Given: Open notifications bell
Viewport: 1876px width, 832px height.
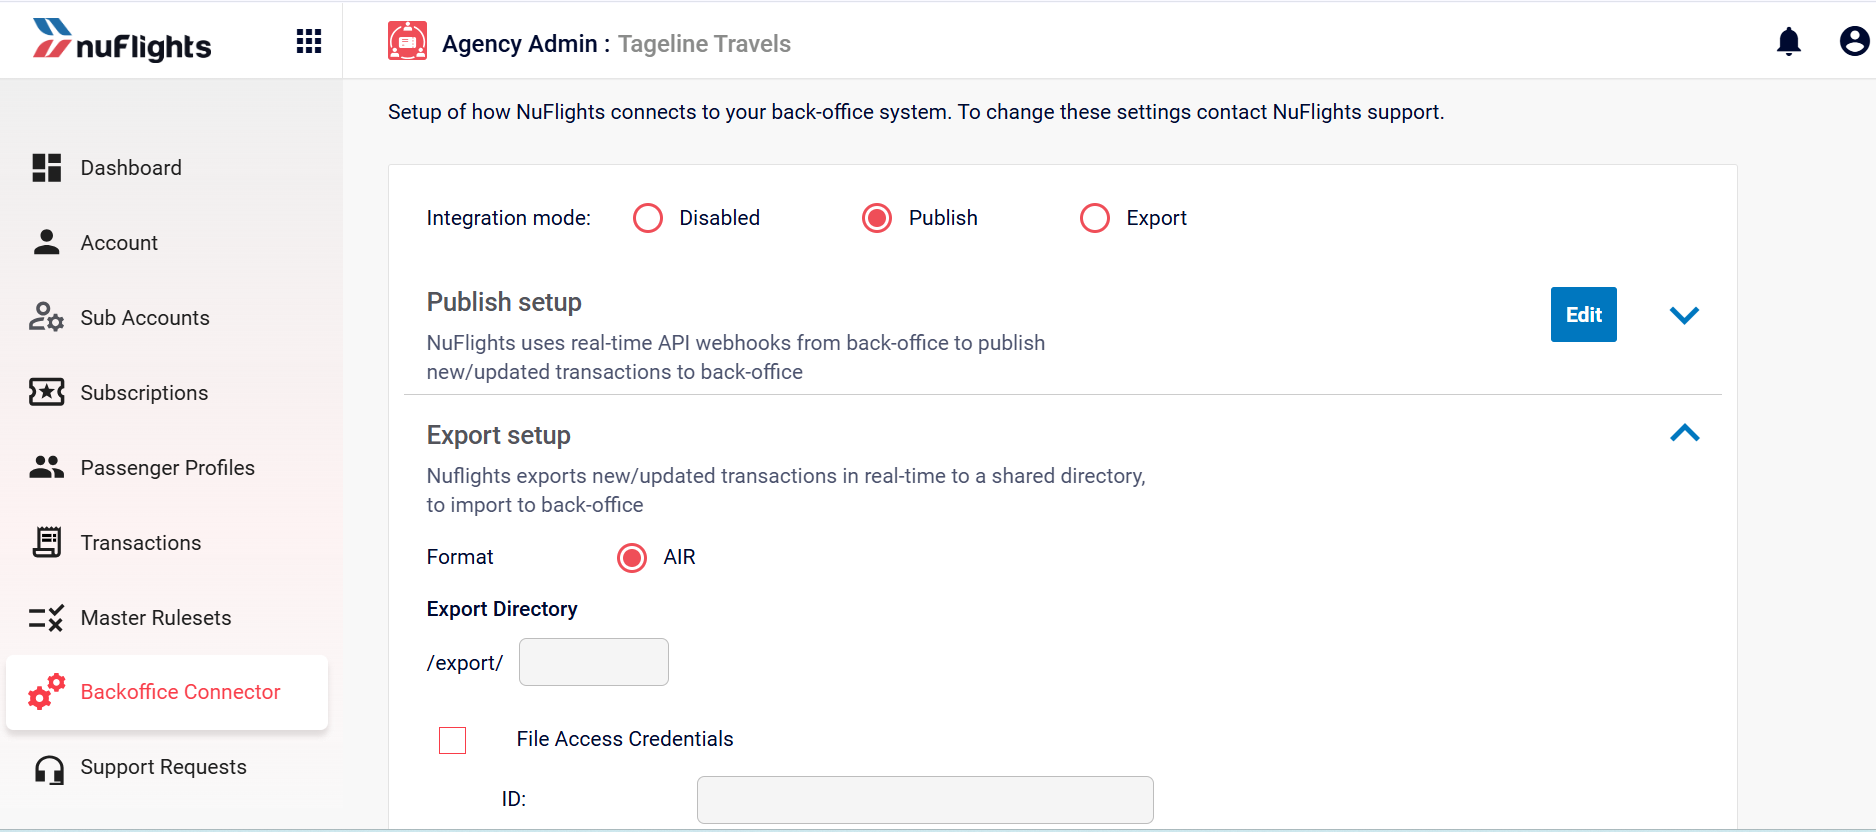Looking at the screenshot, I should coord(1789,41).
